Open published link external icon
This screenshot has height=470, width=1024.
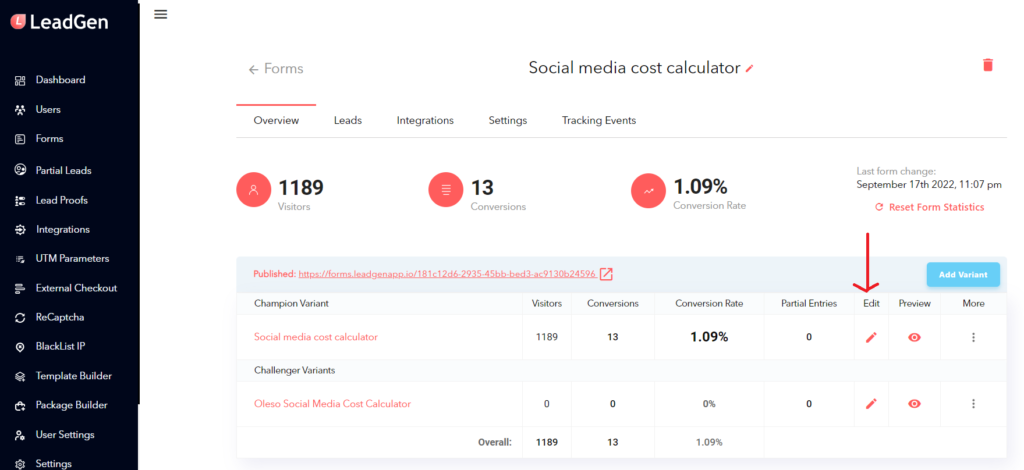coord(607,274)
